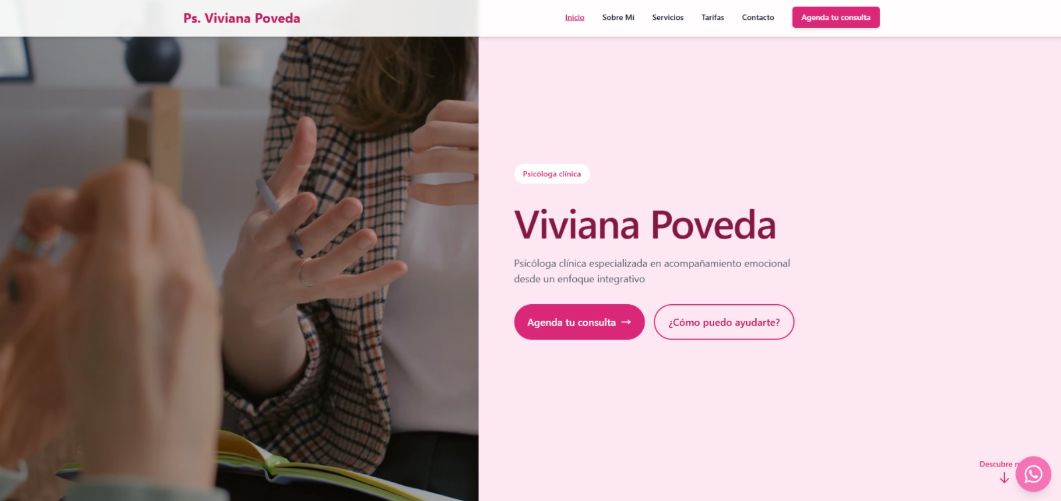Click the dark round vase on the shelf

(153, 60)
